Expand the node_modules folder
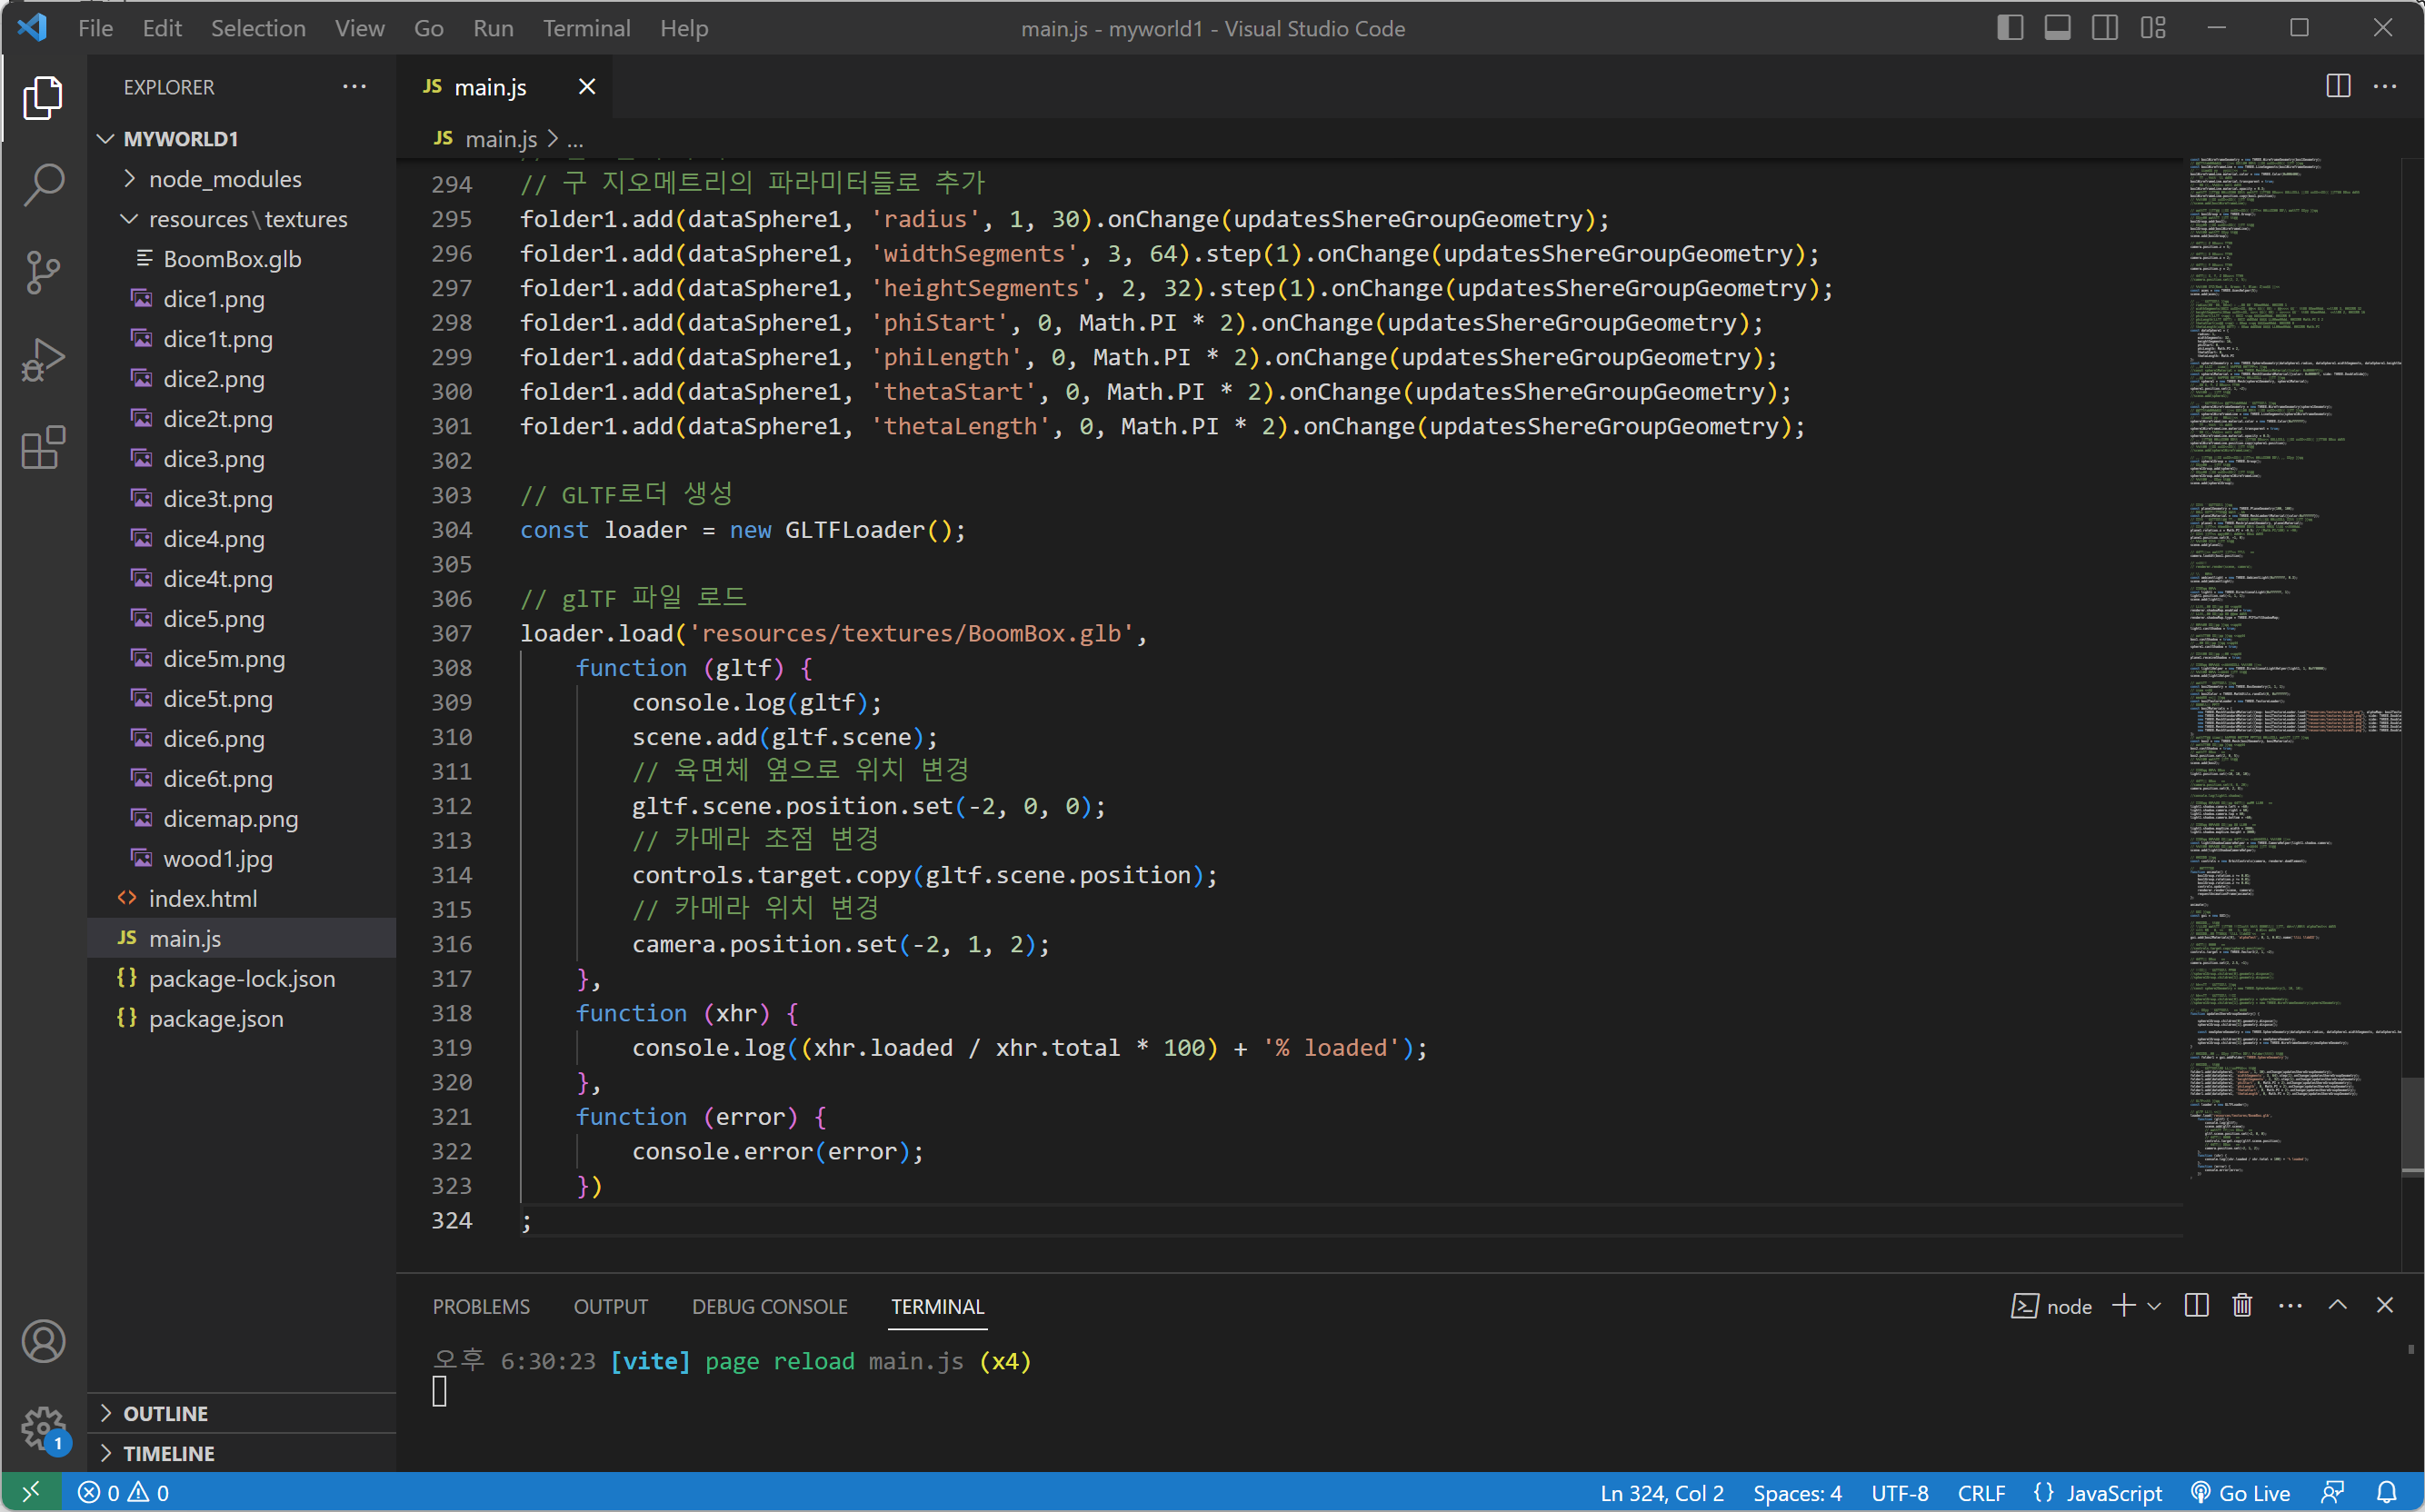The width and height of the screenshot is (2425, 1512). pyautogui.click(x=224, y=179)
